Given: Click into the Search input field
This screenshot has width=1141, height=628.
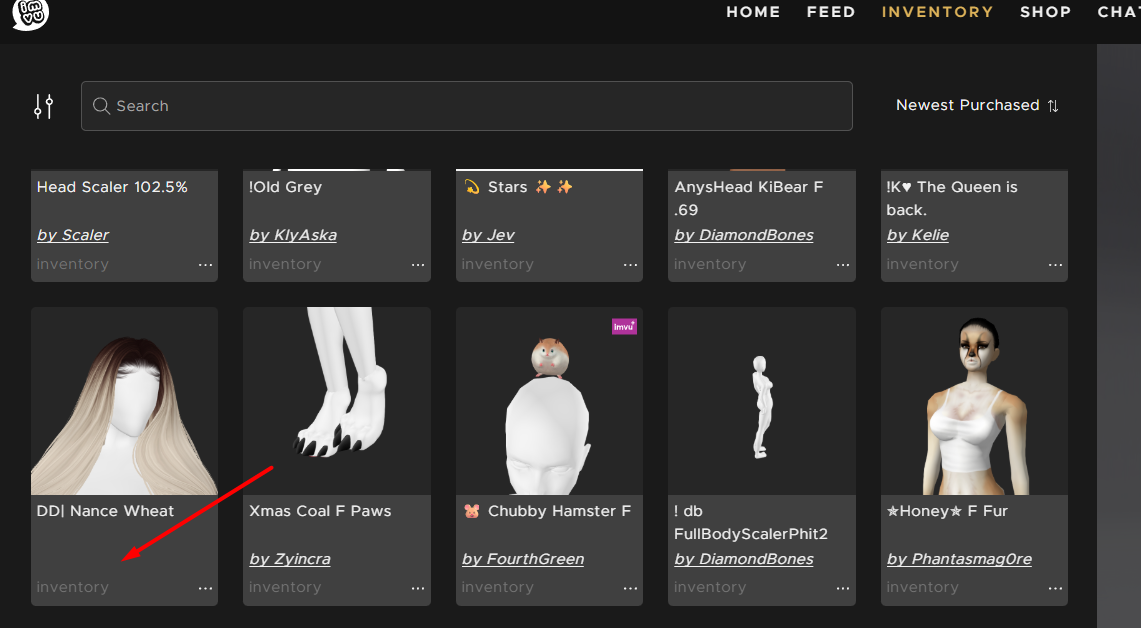Looking at the screenshot, I should tap(466, 106).
